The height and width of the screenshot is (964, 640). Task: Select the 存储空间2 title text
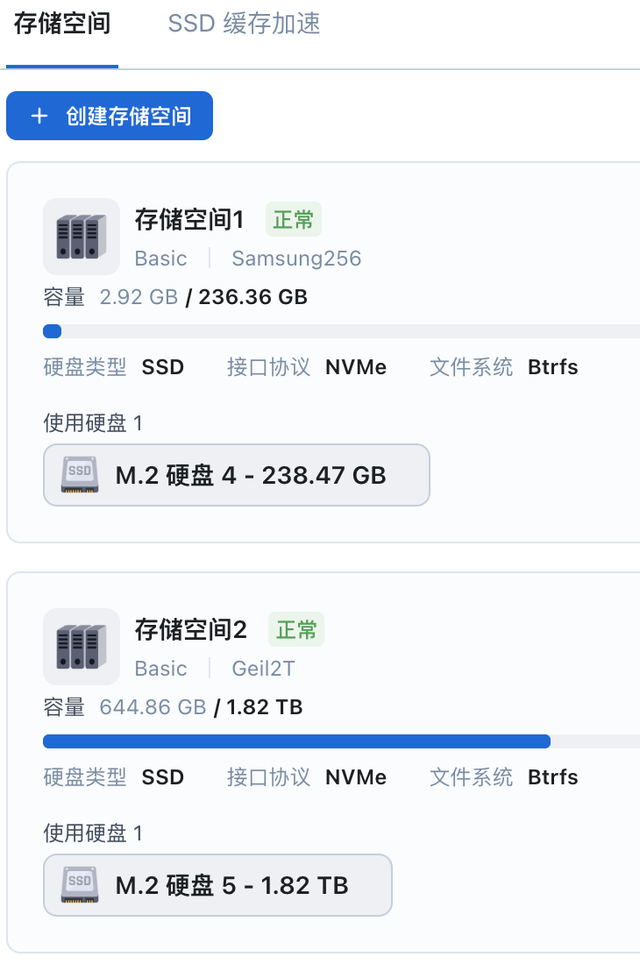[191, 629]
